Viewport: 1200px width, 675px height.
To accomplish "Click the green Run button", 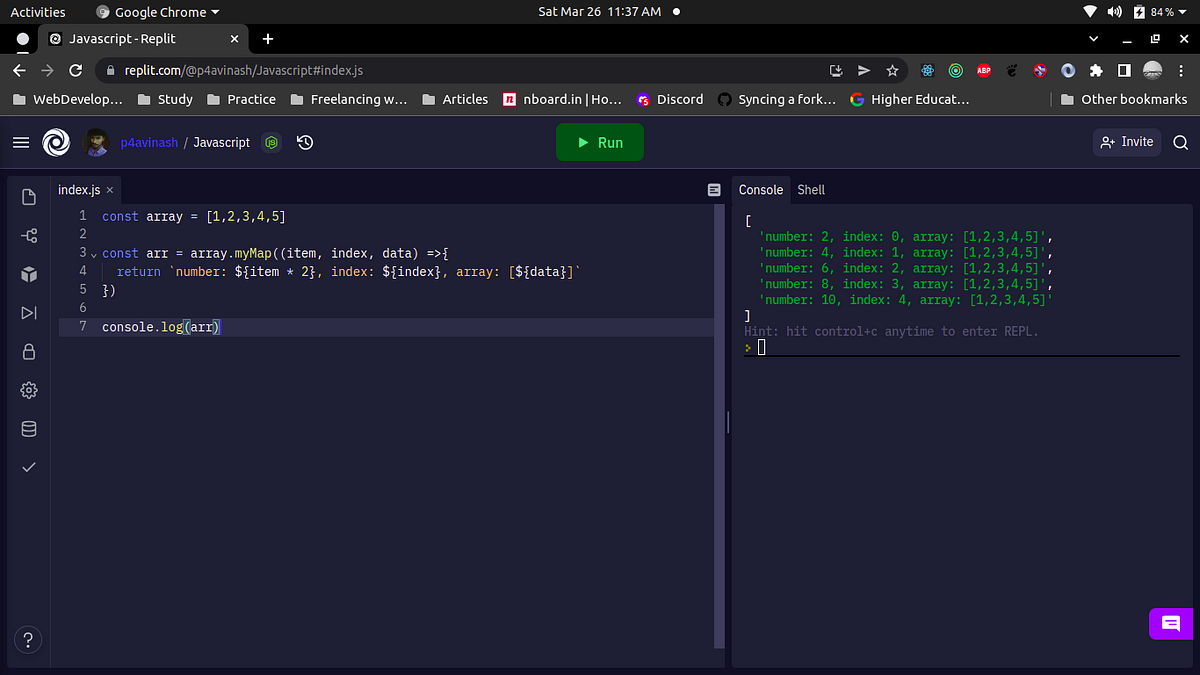I will pyautogui.click(x=599, y=142).
